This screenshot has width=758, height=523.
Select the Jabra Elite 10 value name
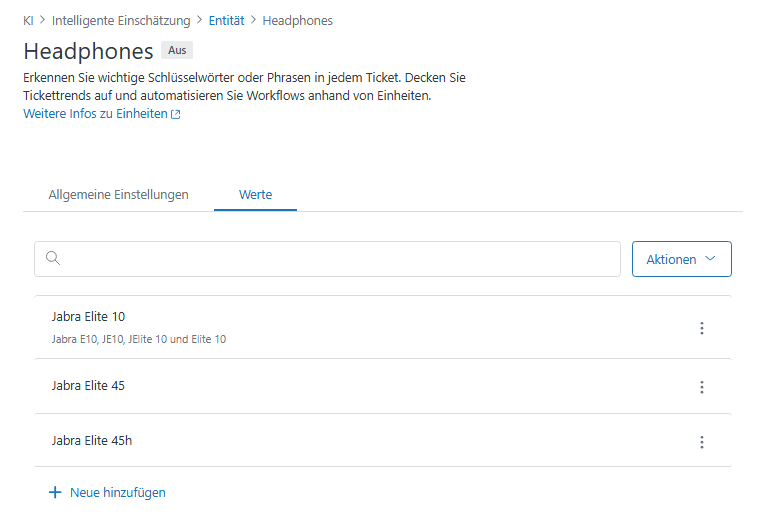click(88, 317)
